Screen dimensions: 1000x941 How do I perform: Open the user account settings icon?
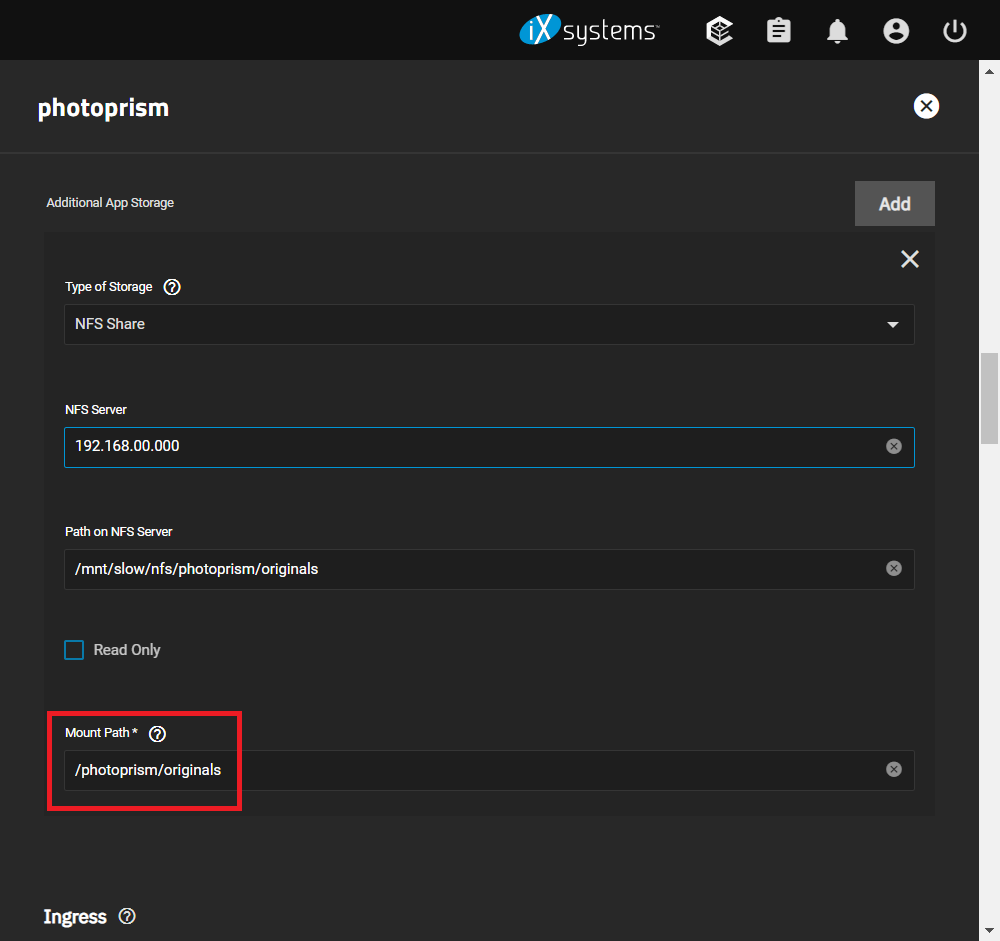895,31
